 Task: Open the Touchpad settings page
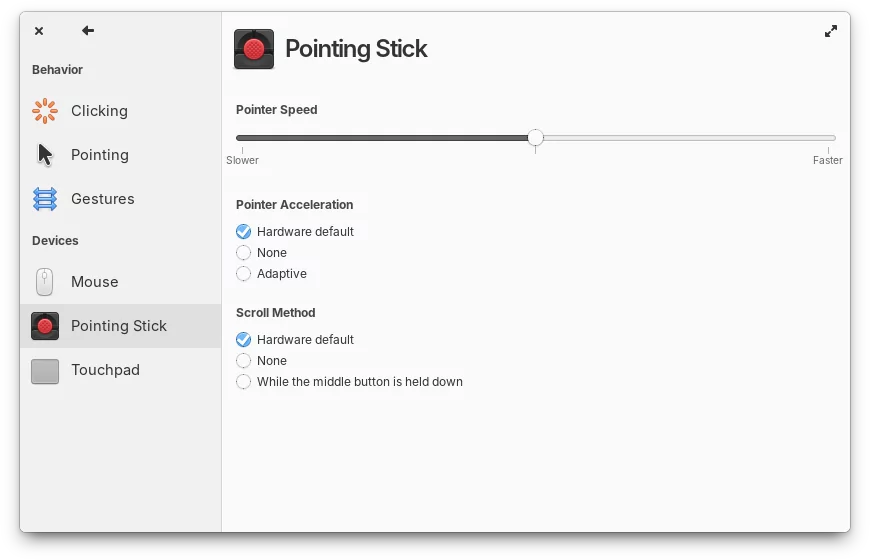105,370
